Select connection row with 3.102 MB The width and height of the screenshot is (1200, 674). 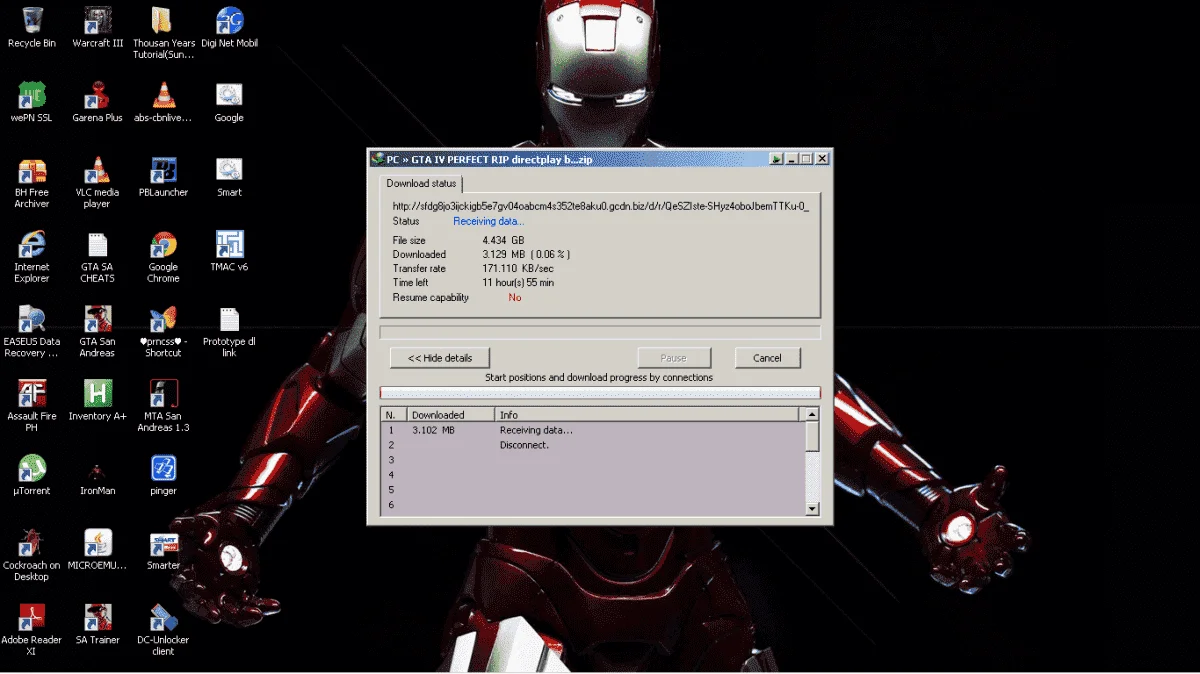tap(593, 430)
